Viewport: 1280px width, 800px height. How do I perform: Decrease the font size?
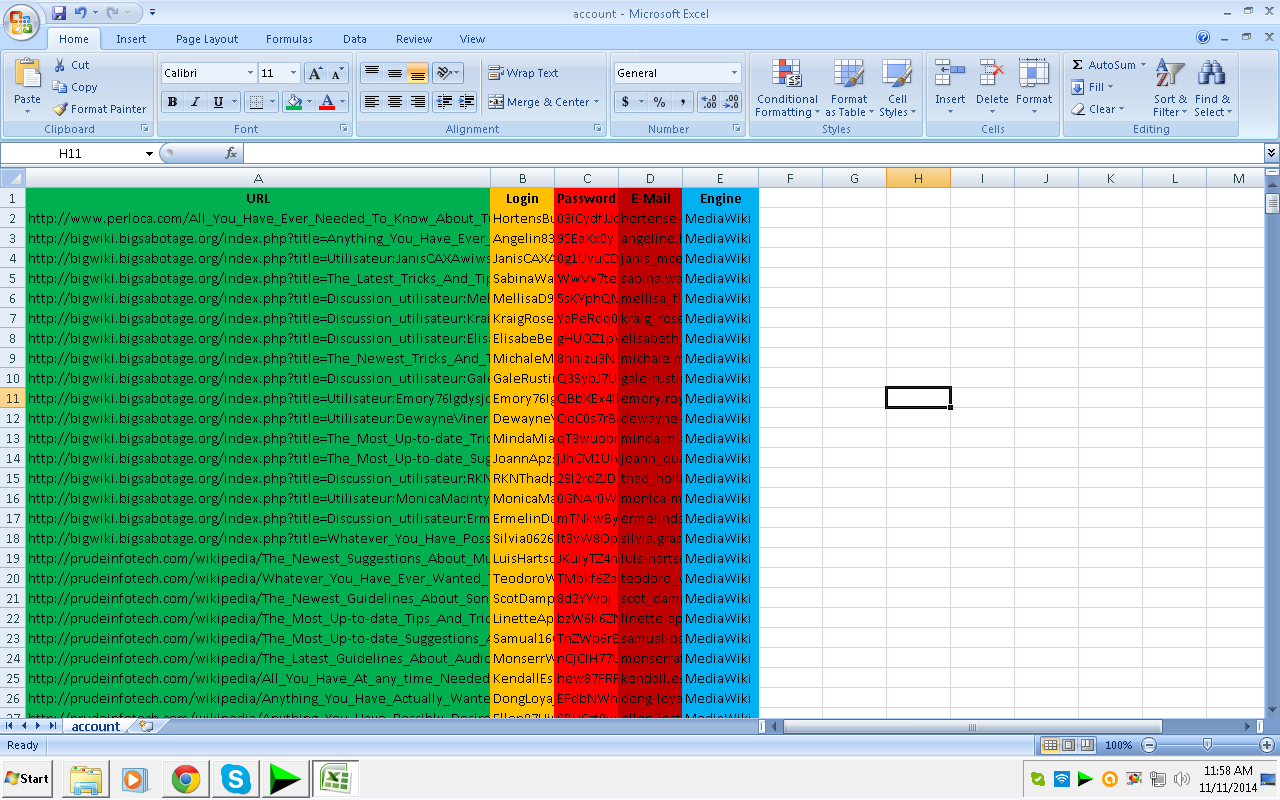[337, 73]
